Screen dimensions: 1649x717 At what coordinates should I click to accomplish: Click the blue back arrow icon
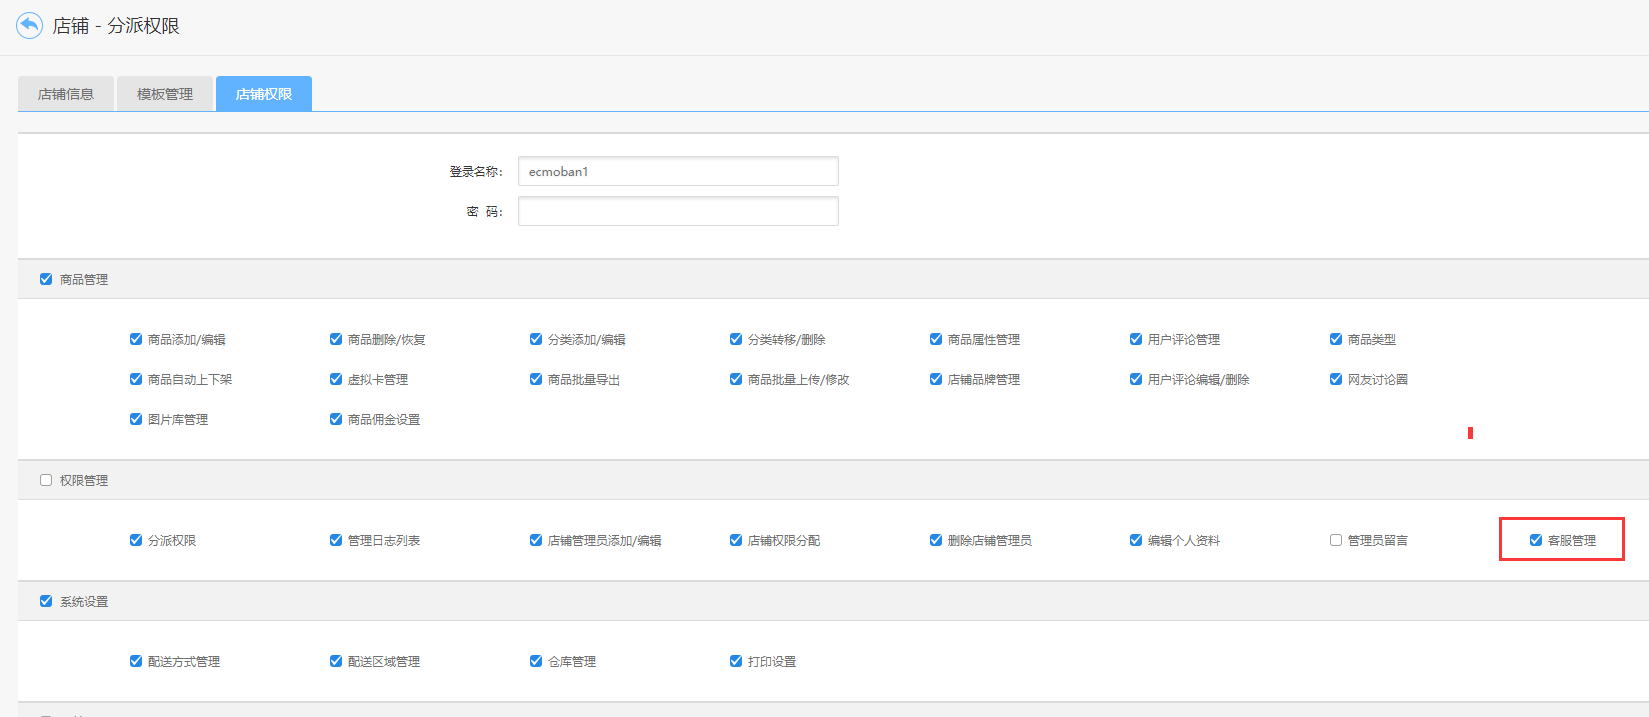click(29, 25)
